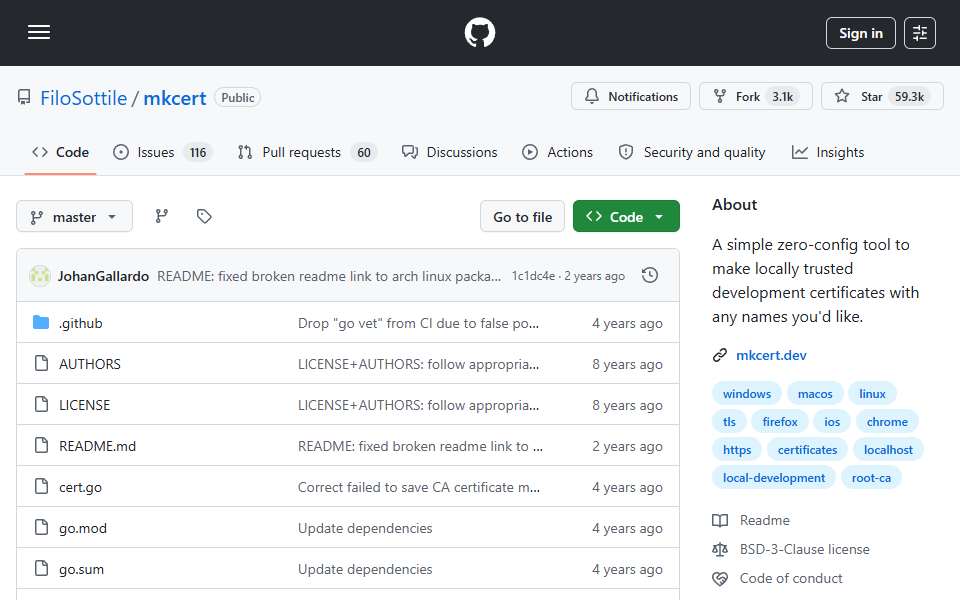Open the cert.go file
This screenshot has height=600, width=960.
click(80, 487)
